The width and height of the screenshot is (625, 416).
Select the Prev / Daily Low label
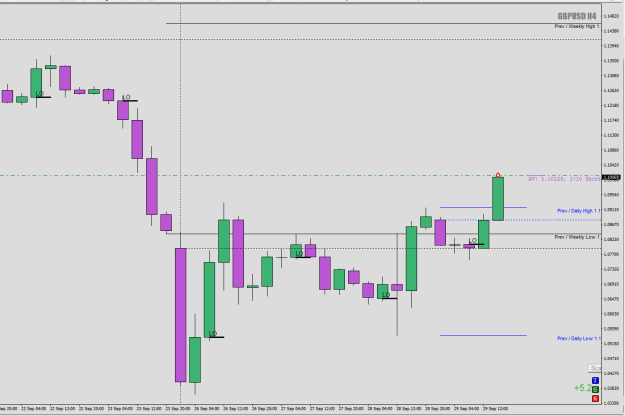(x=579, y=338)
